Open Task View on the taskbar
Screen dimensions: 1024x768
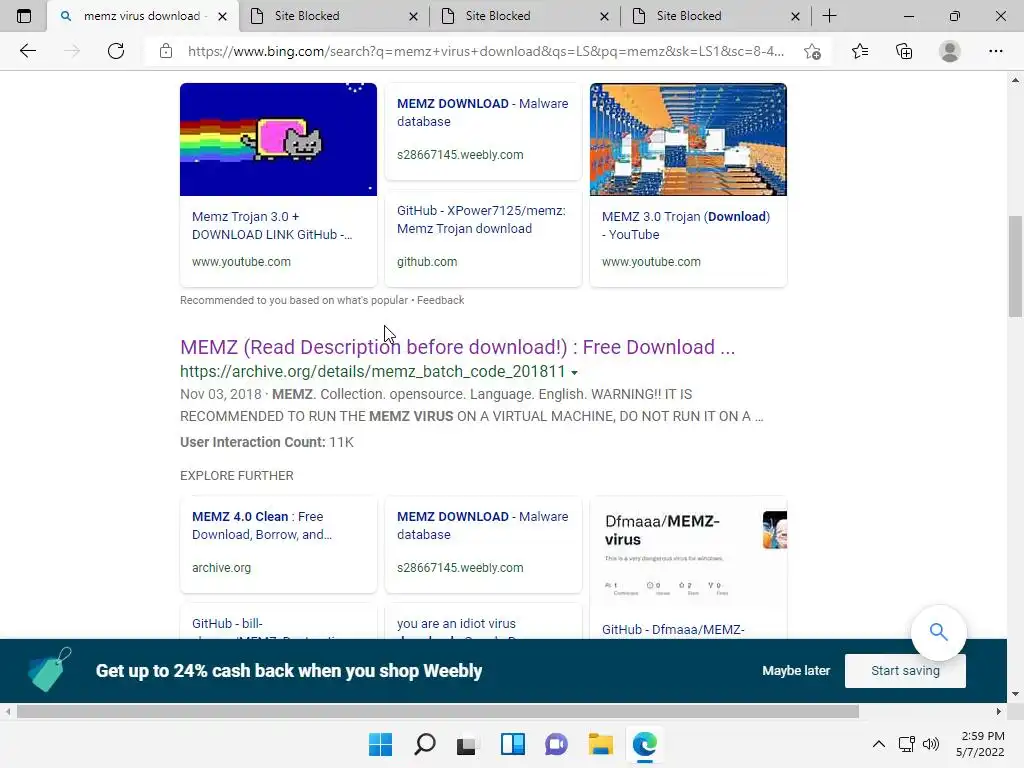point(468,744)
